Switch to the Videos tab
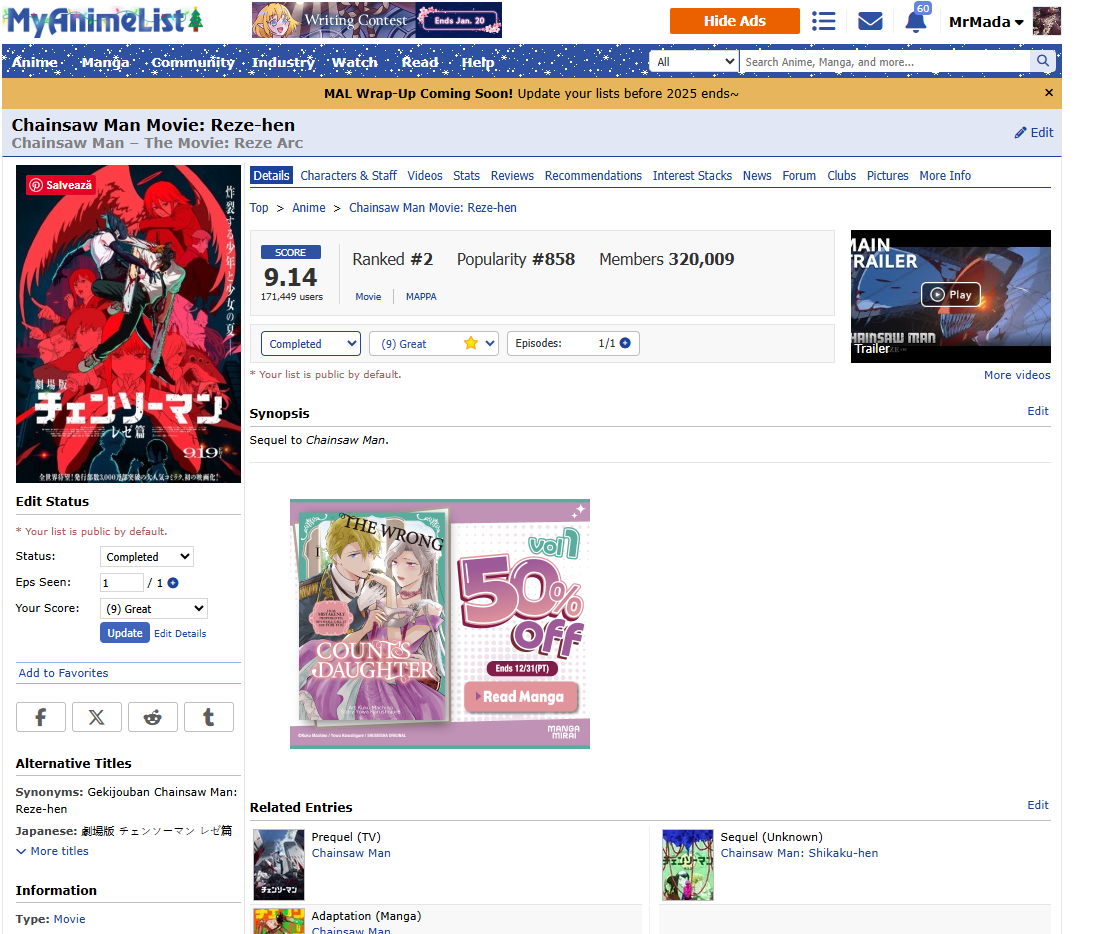Viewport: 1095px width, 934px height. point(425,175)
